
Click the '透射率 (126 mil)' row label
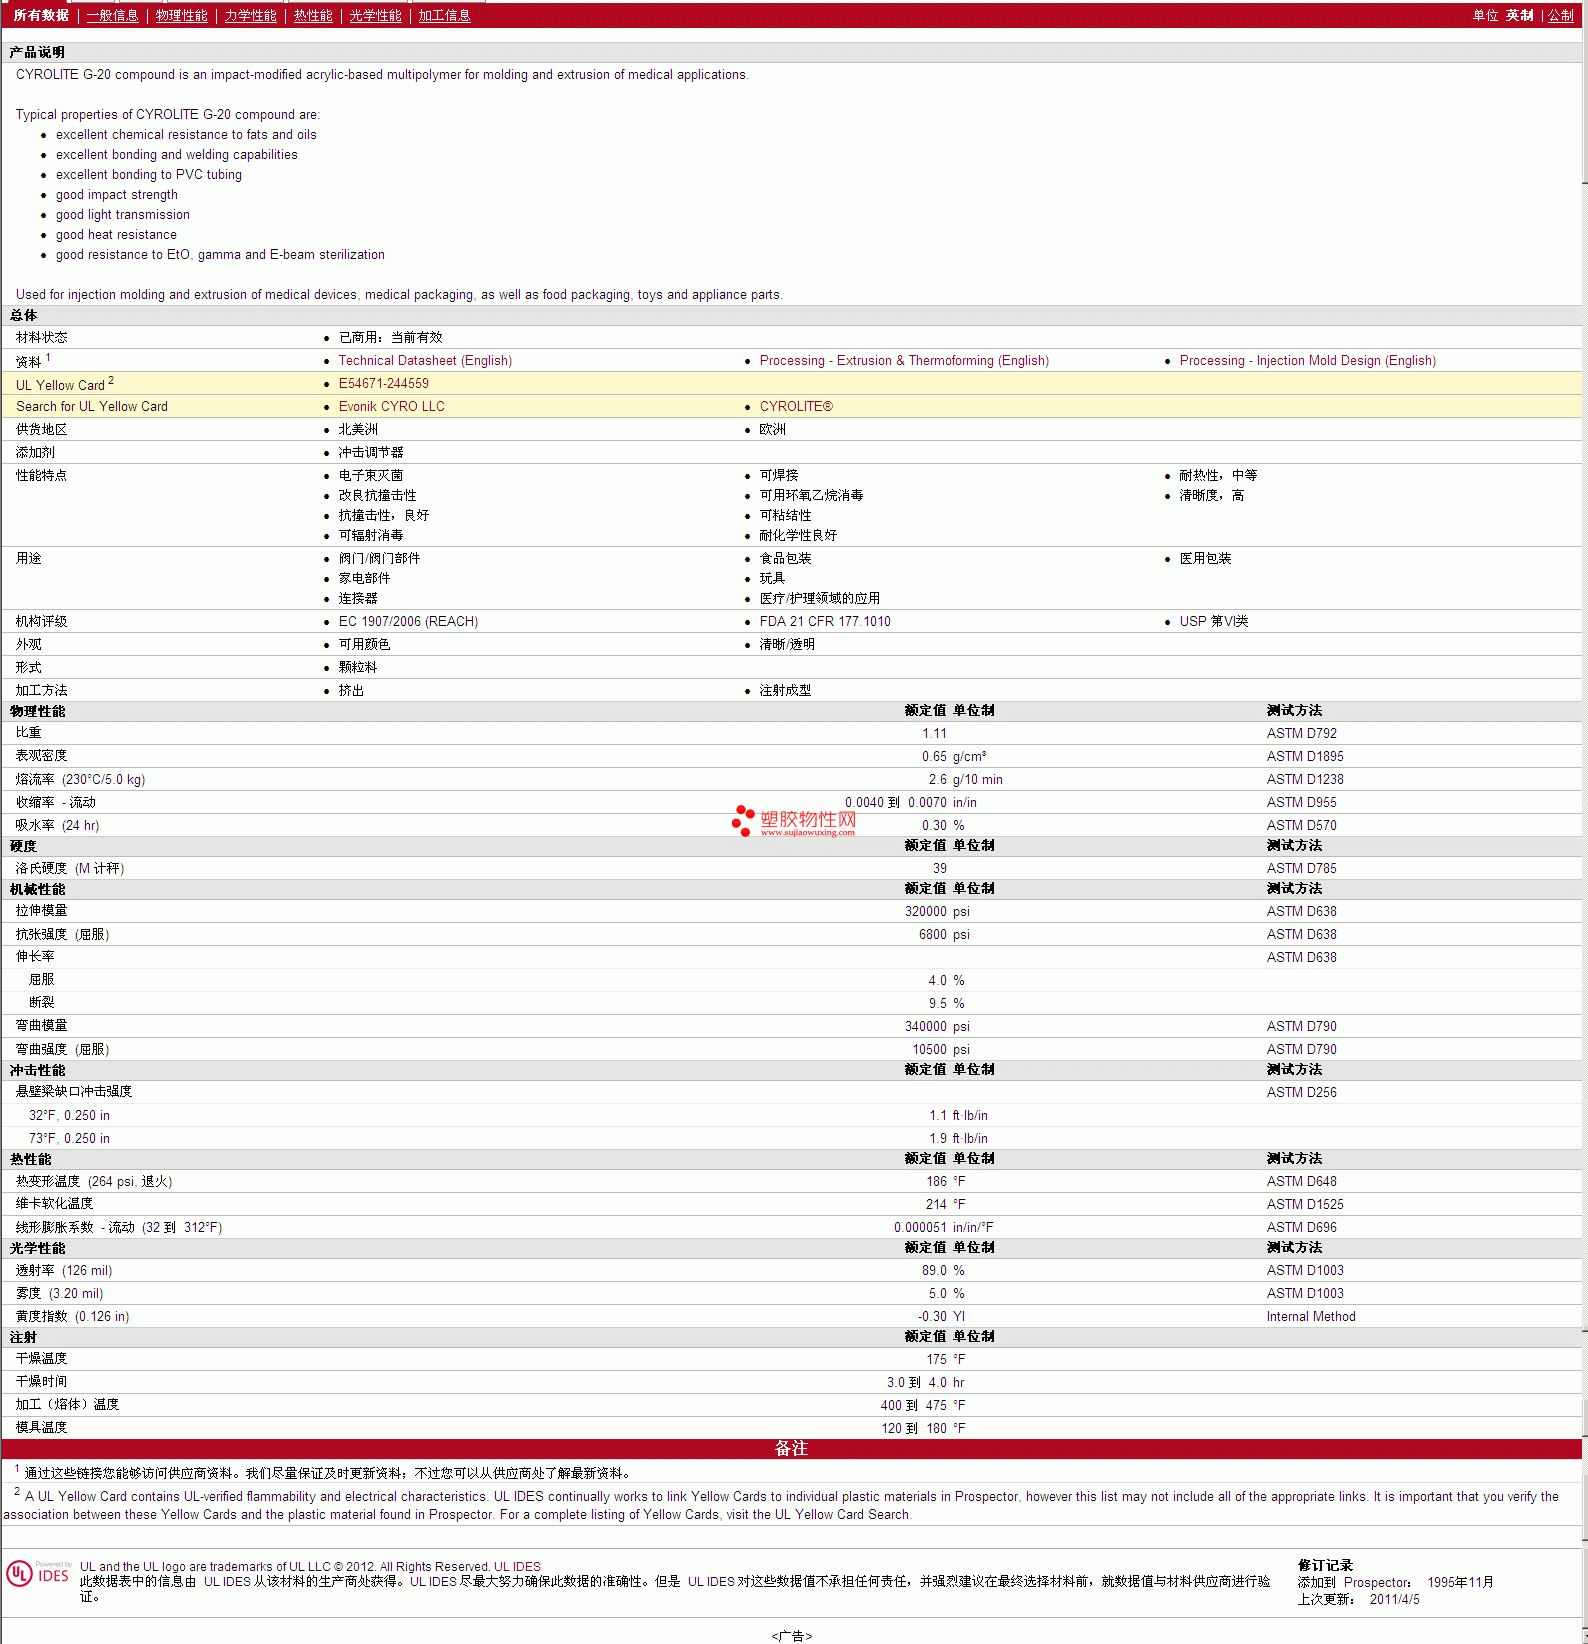point(64,1270)
